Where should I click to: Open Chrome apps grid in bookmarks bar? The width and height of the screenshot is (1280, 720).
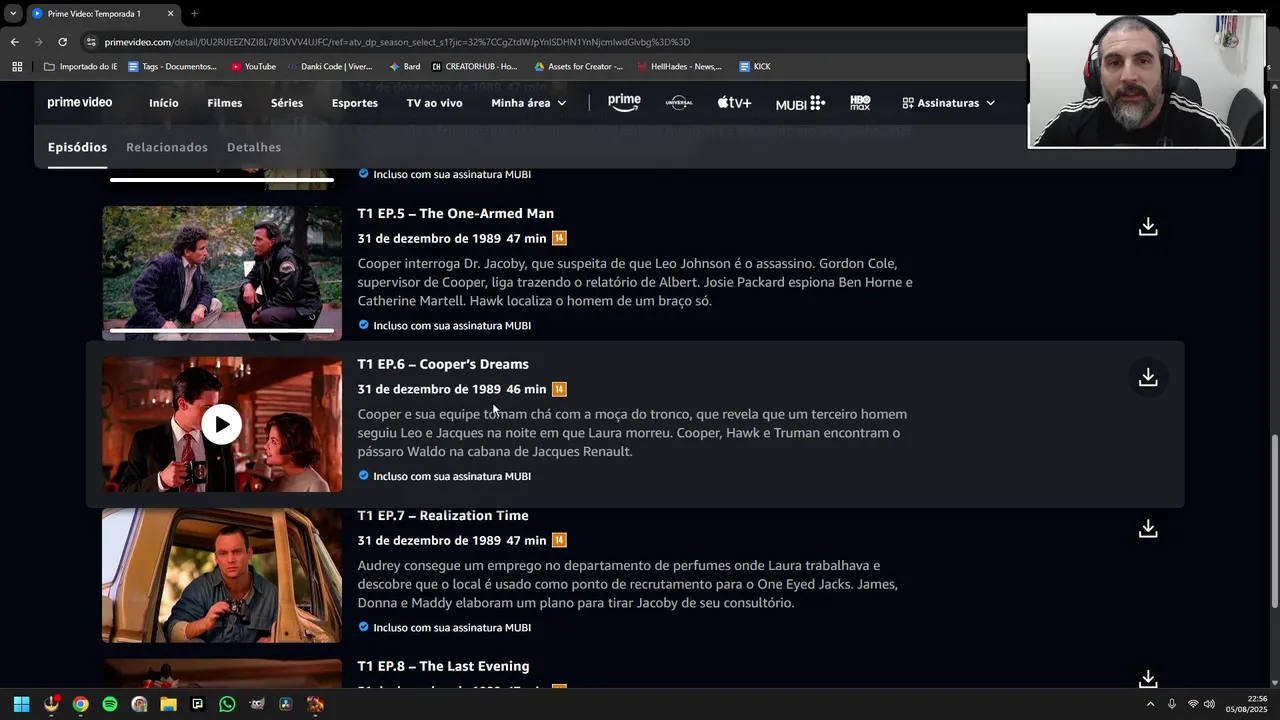(x=17, y=67)
